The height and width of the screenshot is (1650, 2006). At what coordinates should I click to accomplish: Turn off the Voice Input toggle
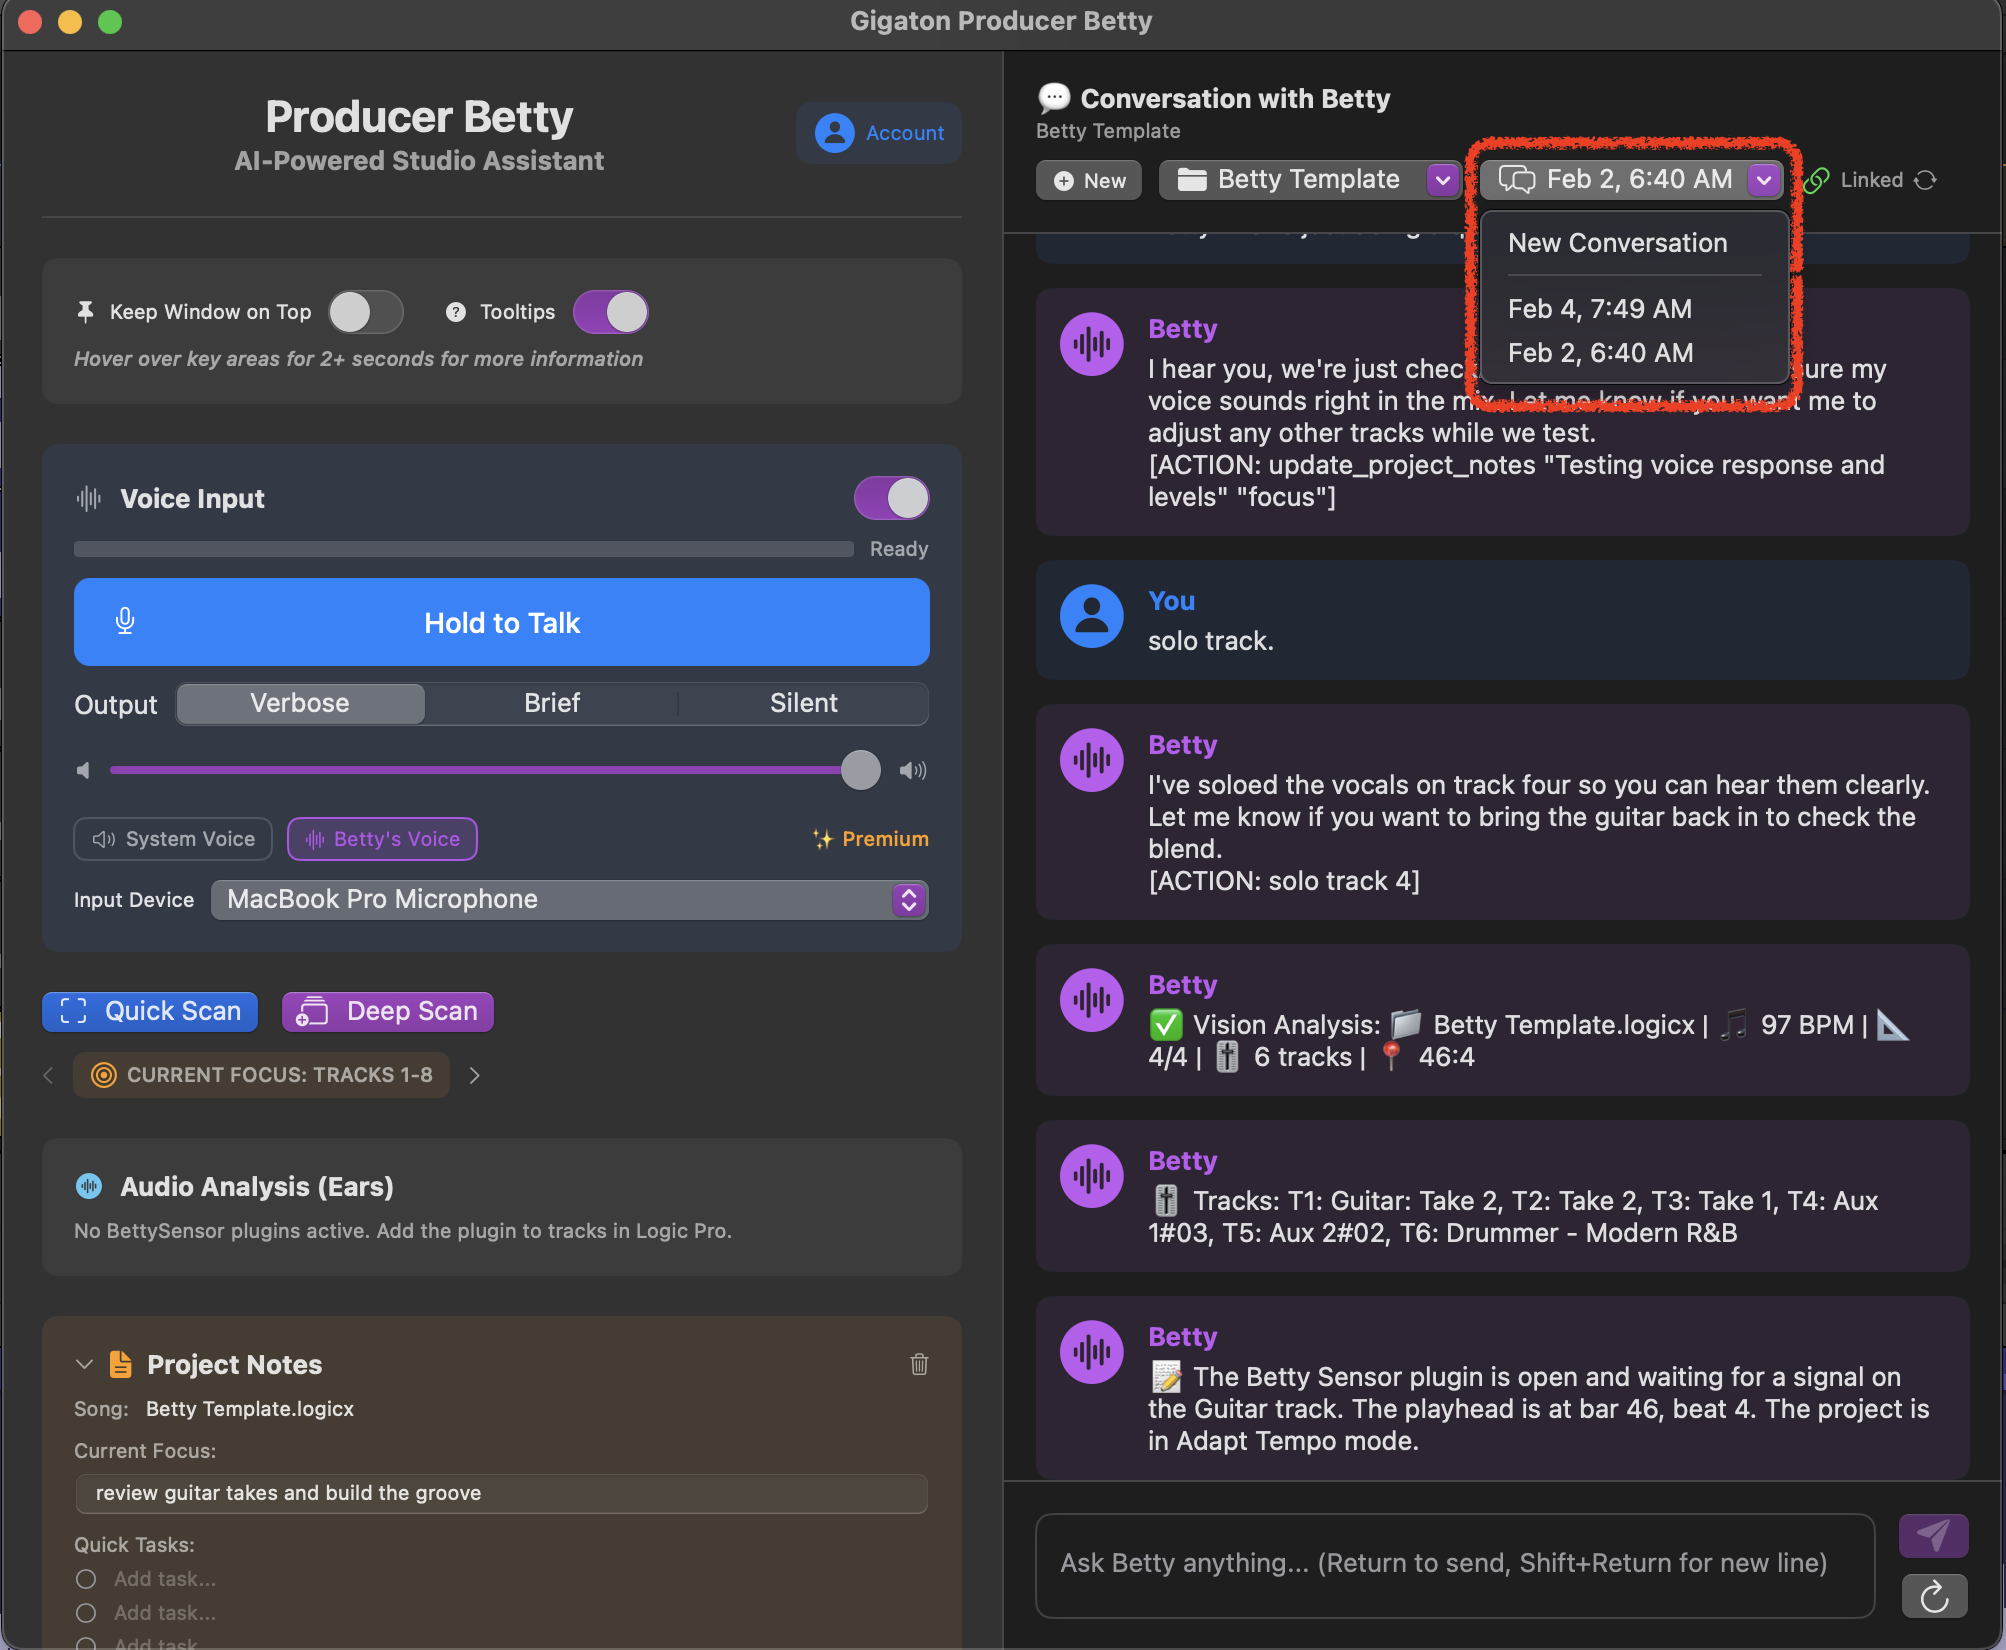(891, 498)
